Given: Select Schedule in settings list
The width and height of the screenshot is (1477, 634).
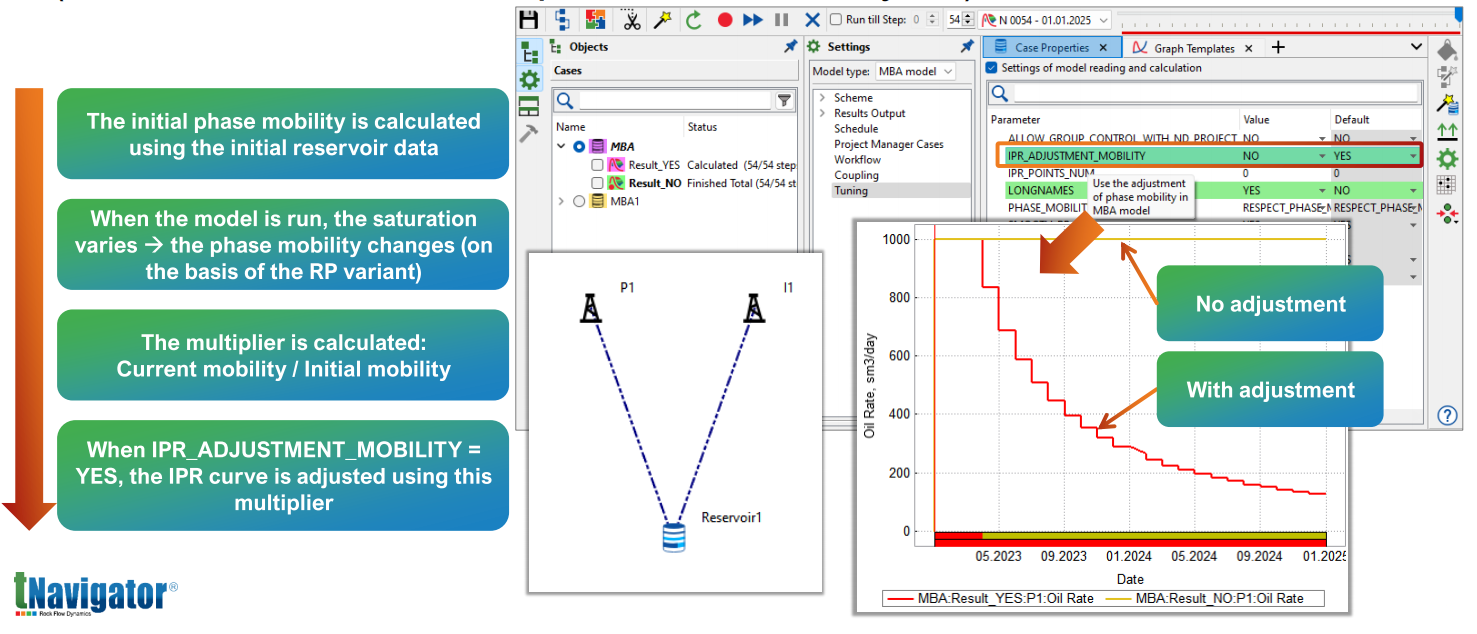Looking at the screenshot, I should (x=856, y=129).
